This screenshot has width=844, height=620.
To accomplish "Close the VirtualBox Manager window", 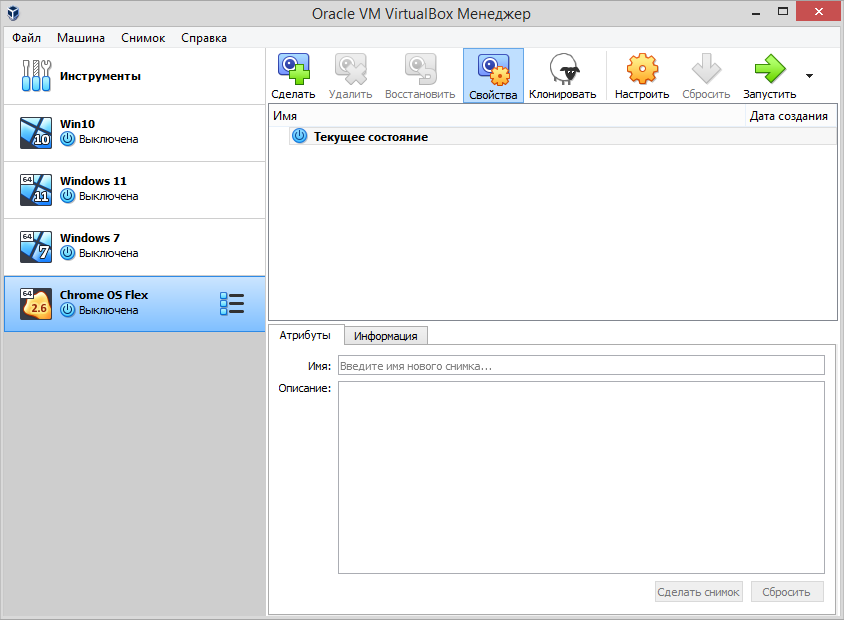I will click(x=819, y=11).
